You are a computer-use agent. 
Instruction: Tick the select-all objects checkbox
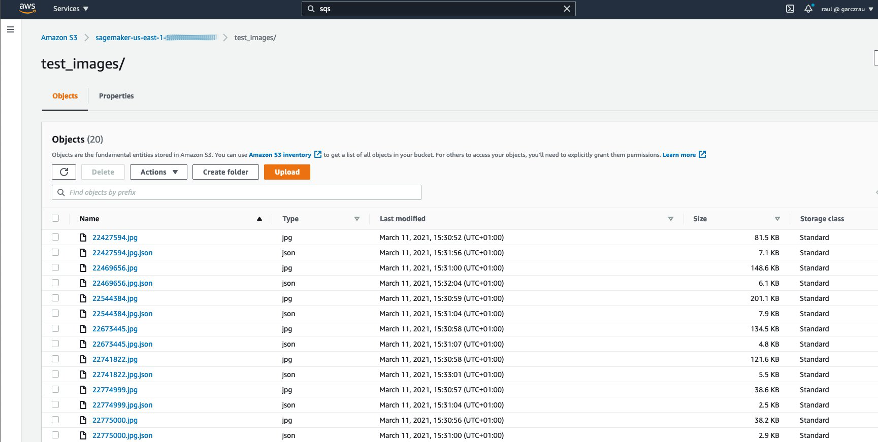[55, 219]
